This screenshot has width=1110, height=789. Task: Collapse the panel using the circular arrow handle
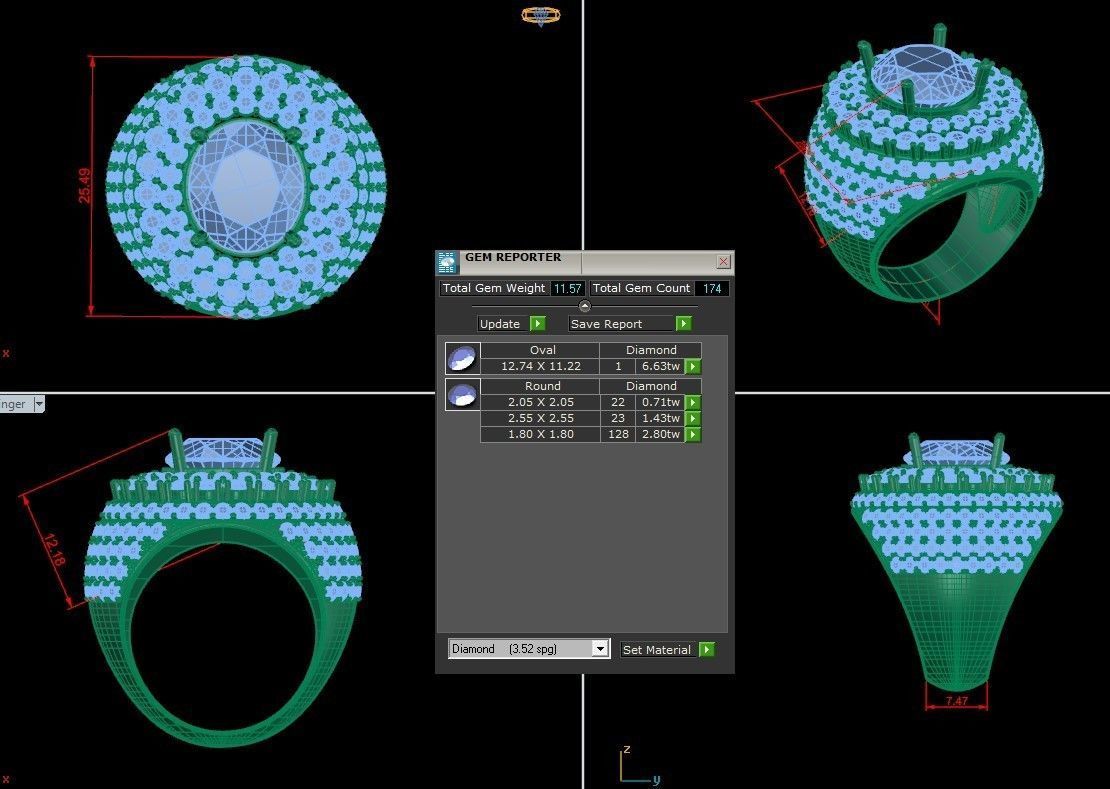pyautogui.click(x=584, y=306)
